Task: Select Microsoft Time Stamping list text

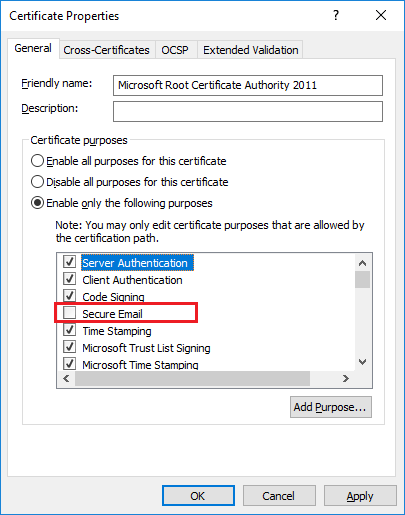Action: coord(140,365)
